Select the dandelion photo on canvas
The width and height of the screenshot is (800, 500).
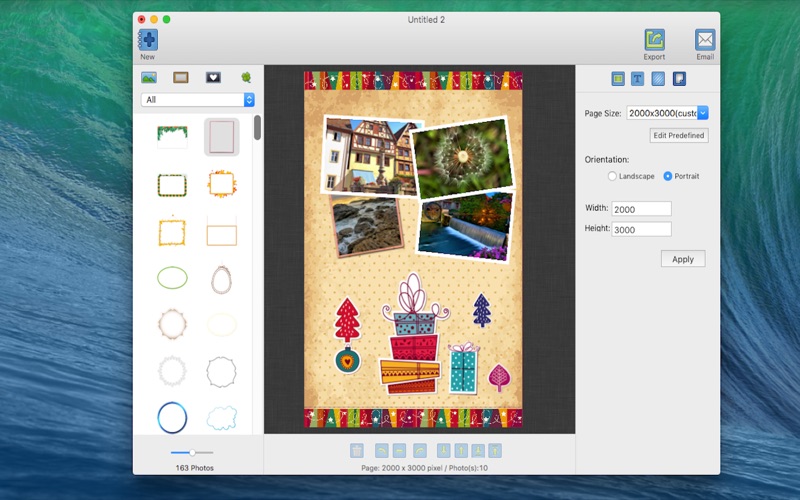[x=462, y=159]
